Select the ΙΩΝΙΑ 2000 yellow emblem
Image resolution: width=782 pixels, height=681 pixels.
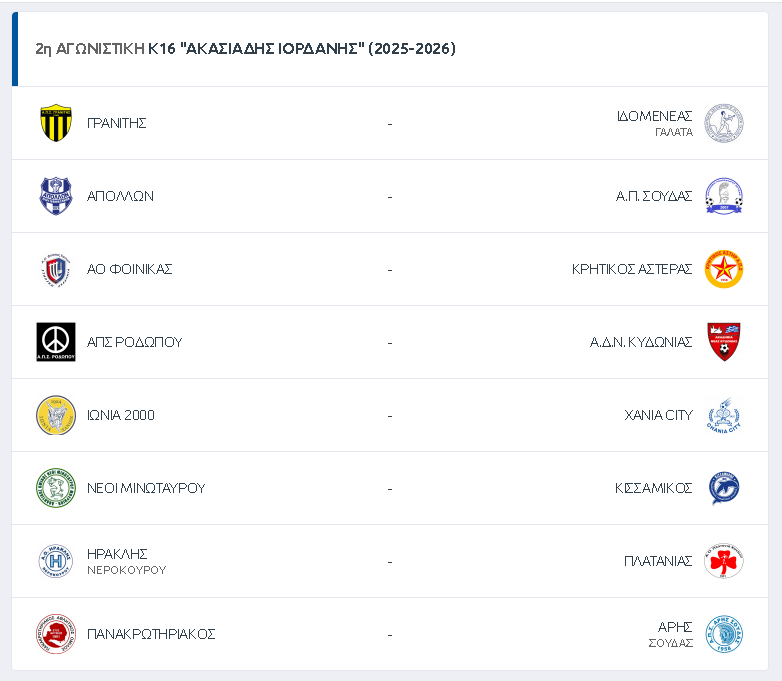click(x=56, y=415)
